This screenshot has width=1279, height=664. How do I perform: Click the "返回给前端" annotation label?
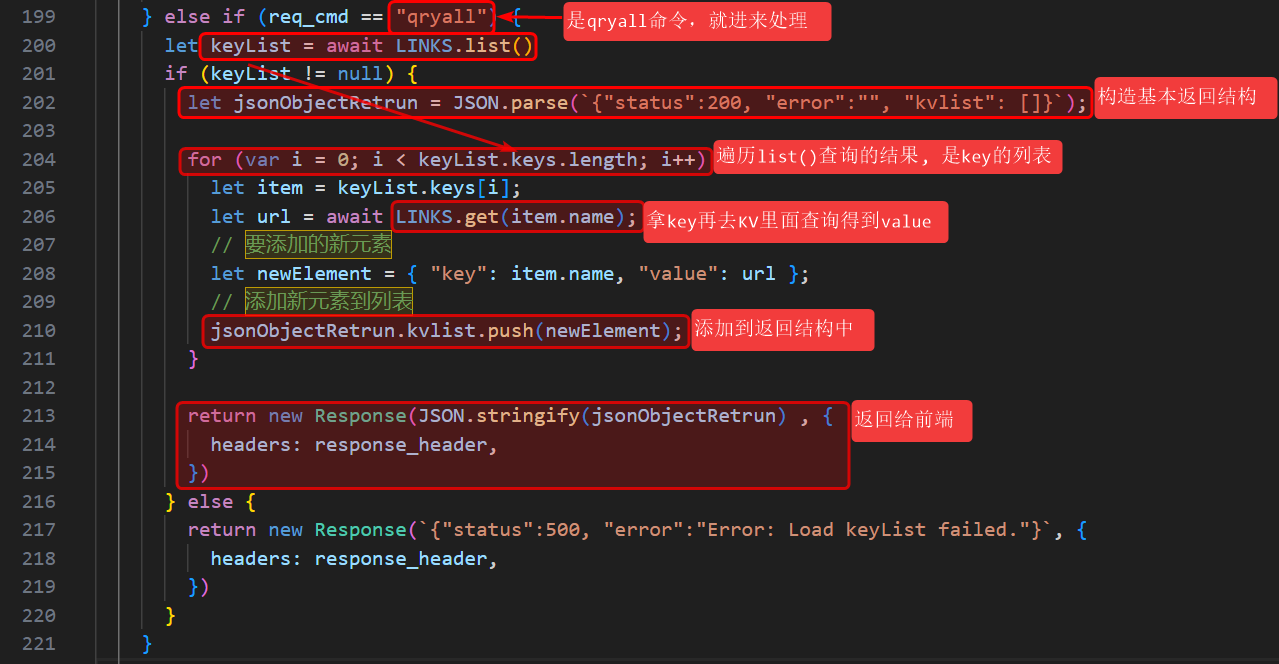click(904, 420)
